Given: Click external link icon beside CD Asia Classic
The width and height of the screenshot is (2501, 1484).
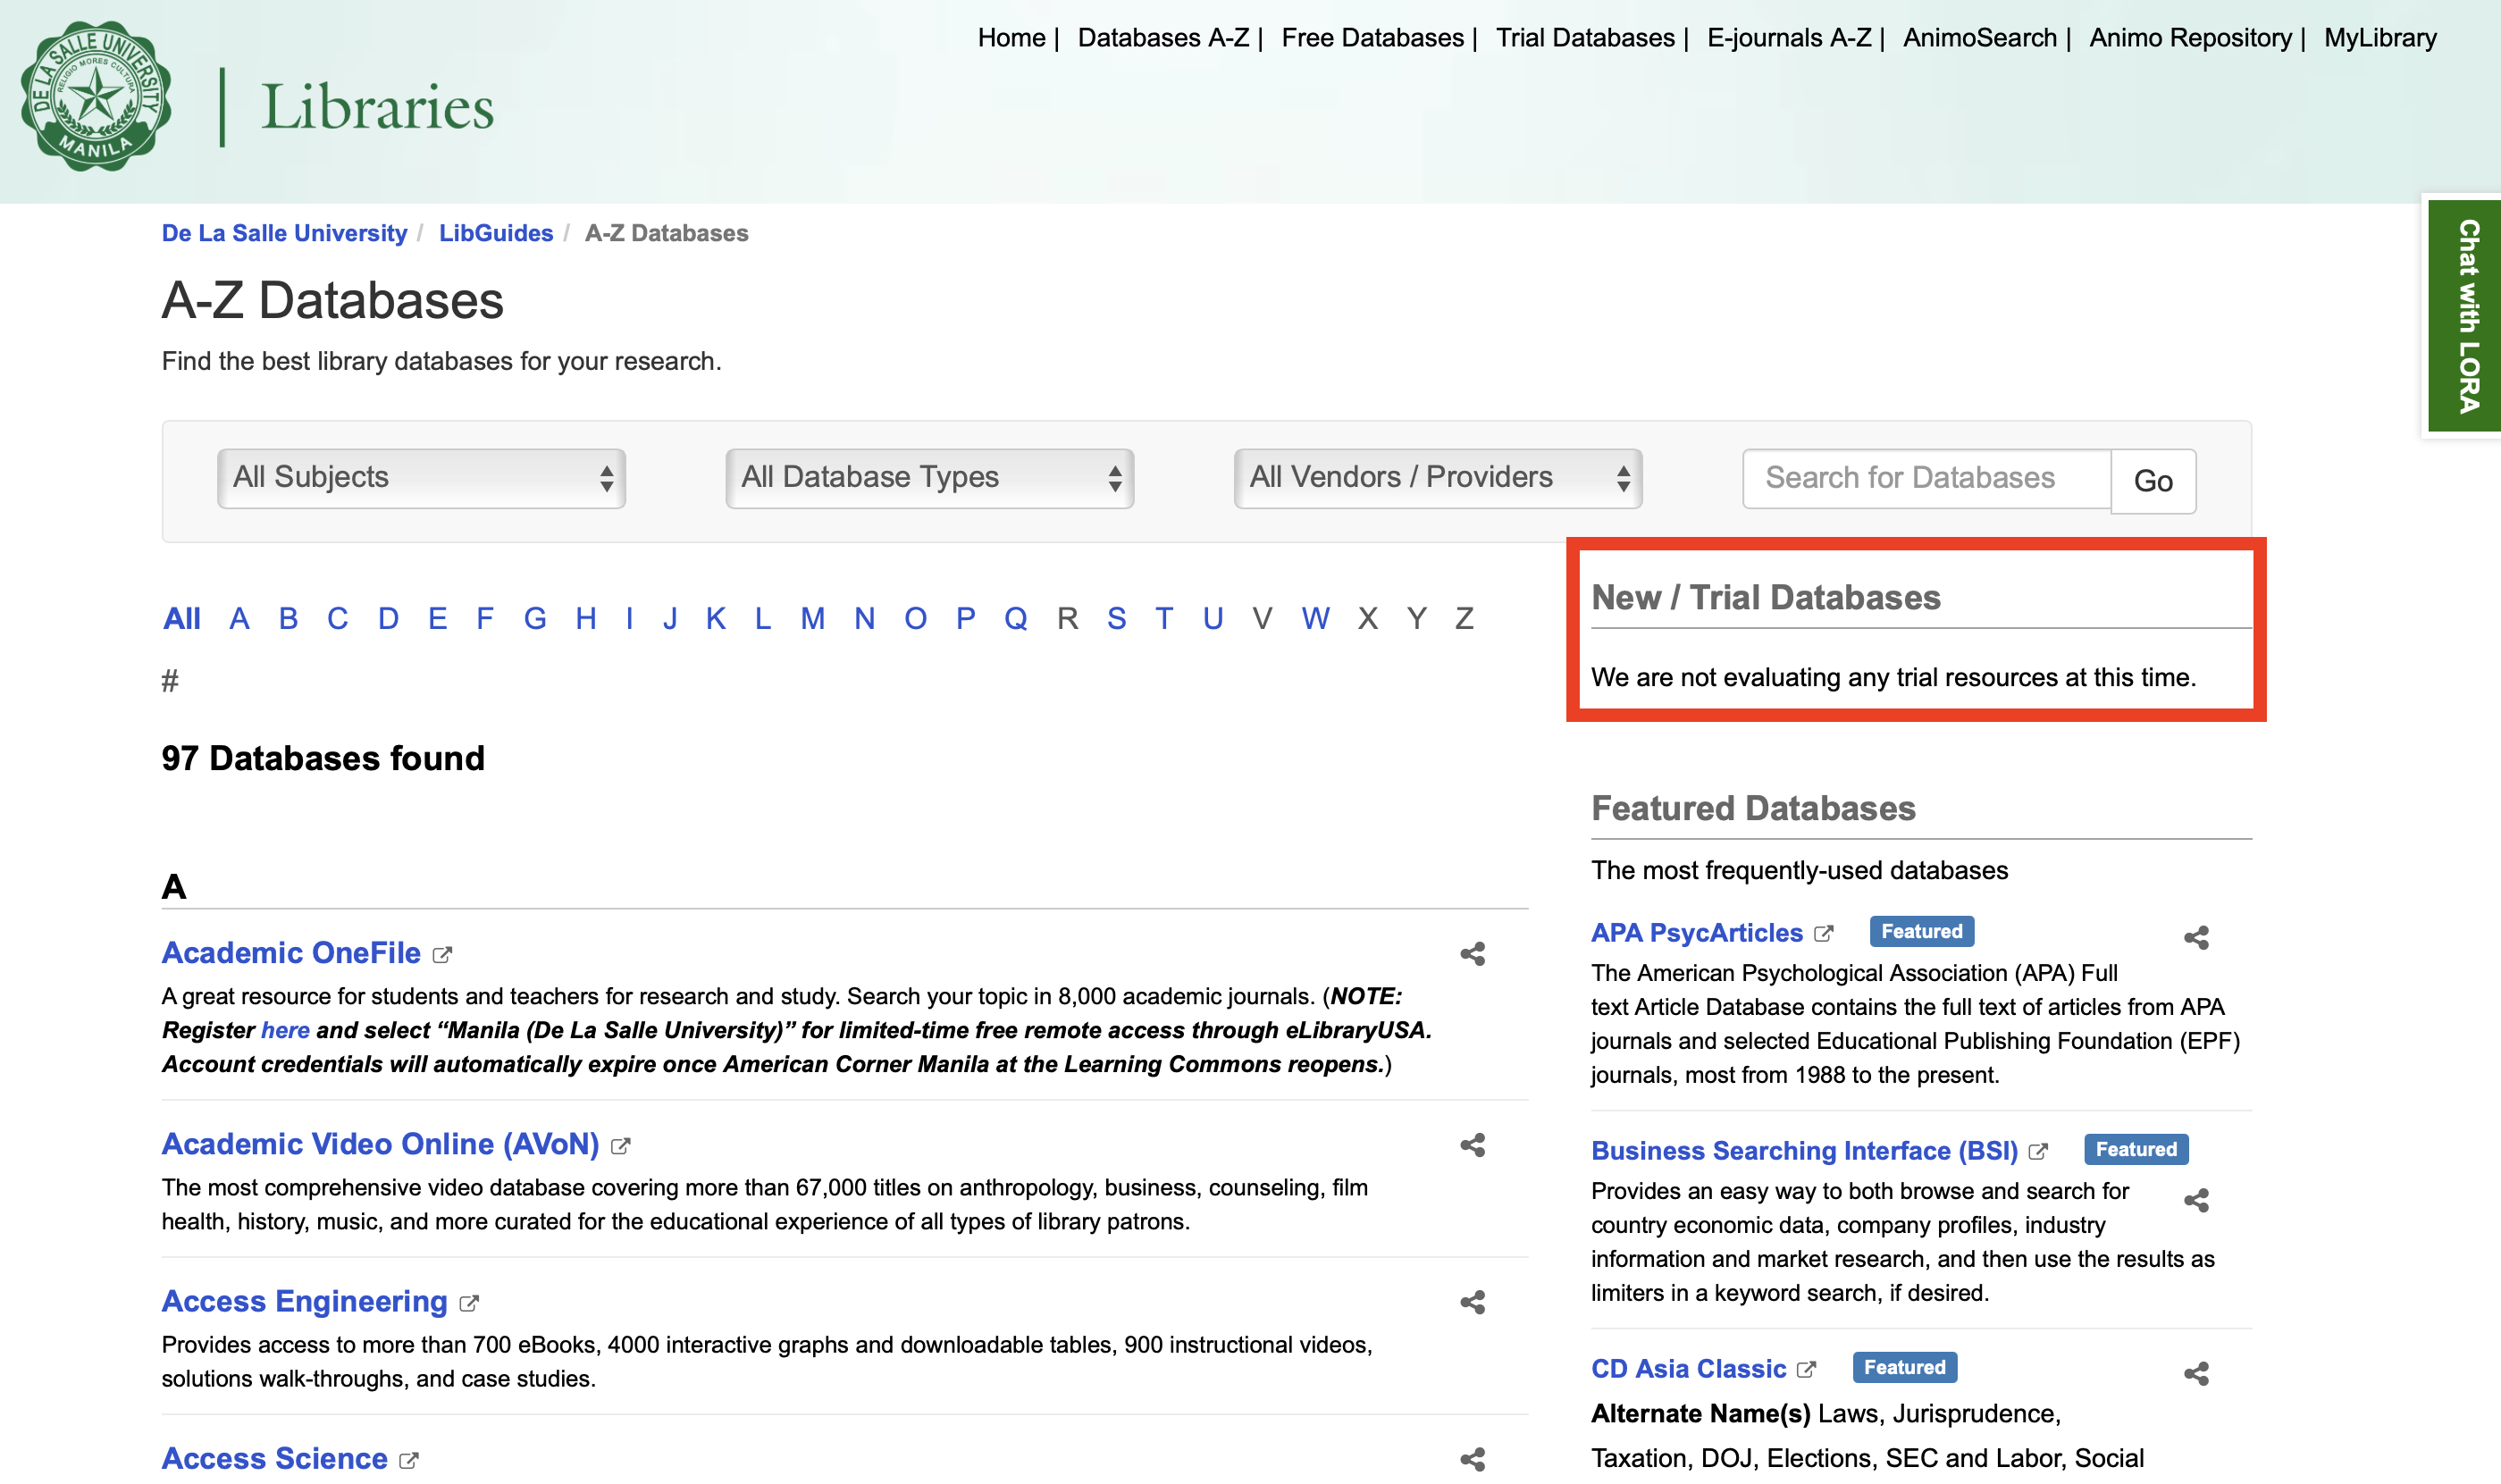Looking at the screenshot, I should [x=1806, y=1370].
